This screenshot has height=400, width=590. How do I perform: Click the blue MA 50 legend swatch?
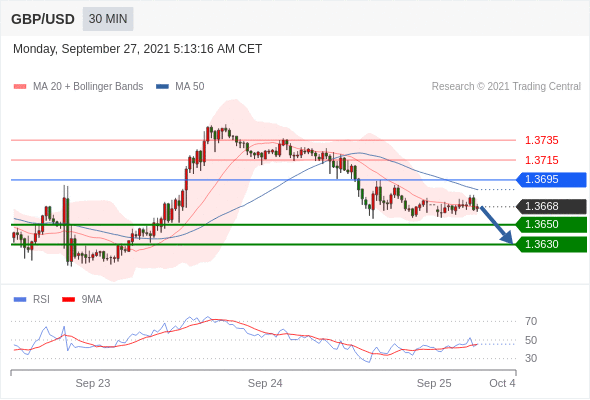click(162, 87)
